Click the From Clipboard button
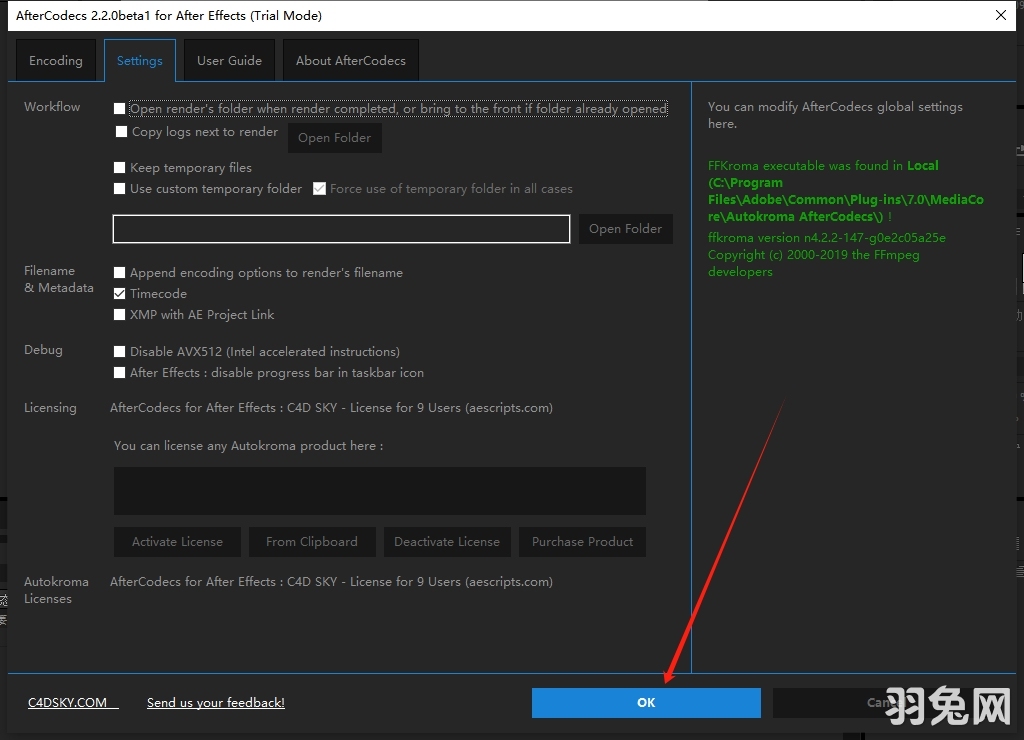The width and height of the screenshot is (1024, 740). [x=311, y=542]
